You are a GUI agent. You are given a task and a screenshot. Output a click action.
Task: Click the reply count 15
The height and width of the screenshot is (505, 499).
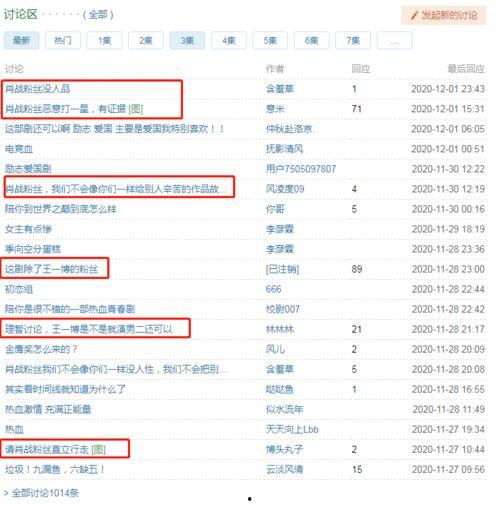point(357,469)
